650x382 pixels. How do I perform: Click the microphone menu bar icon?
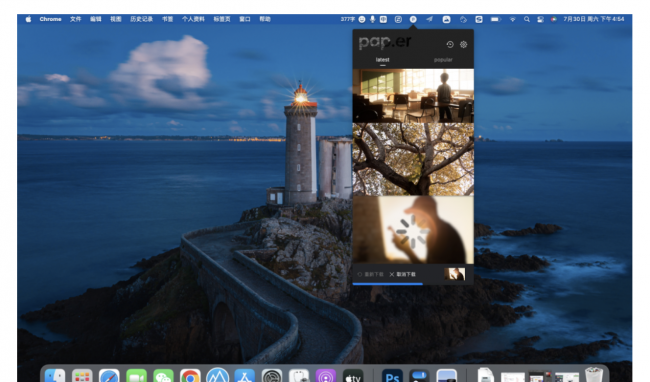coord(372,19)
